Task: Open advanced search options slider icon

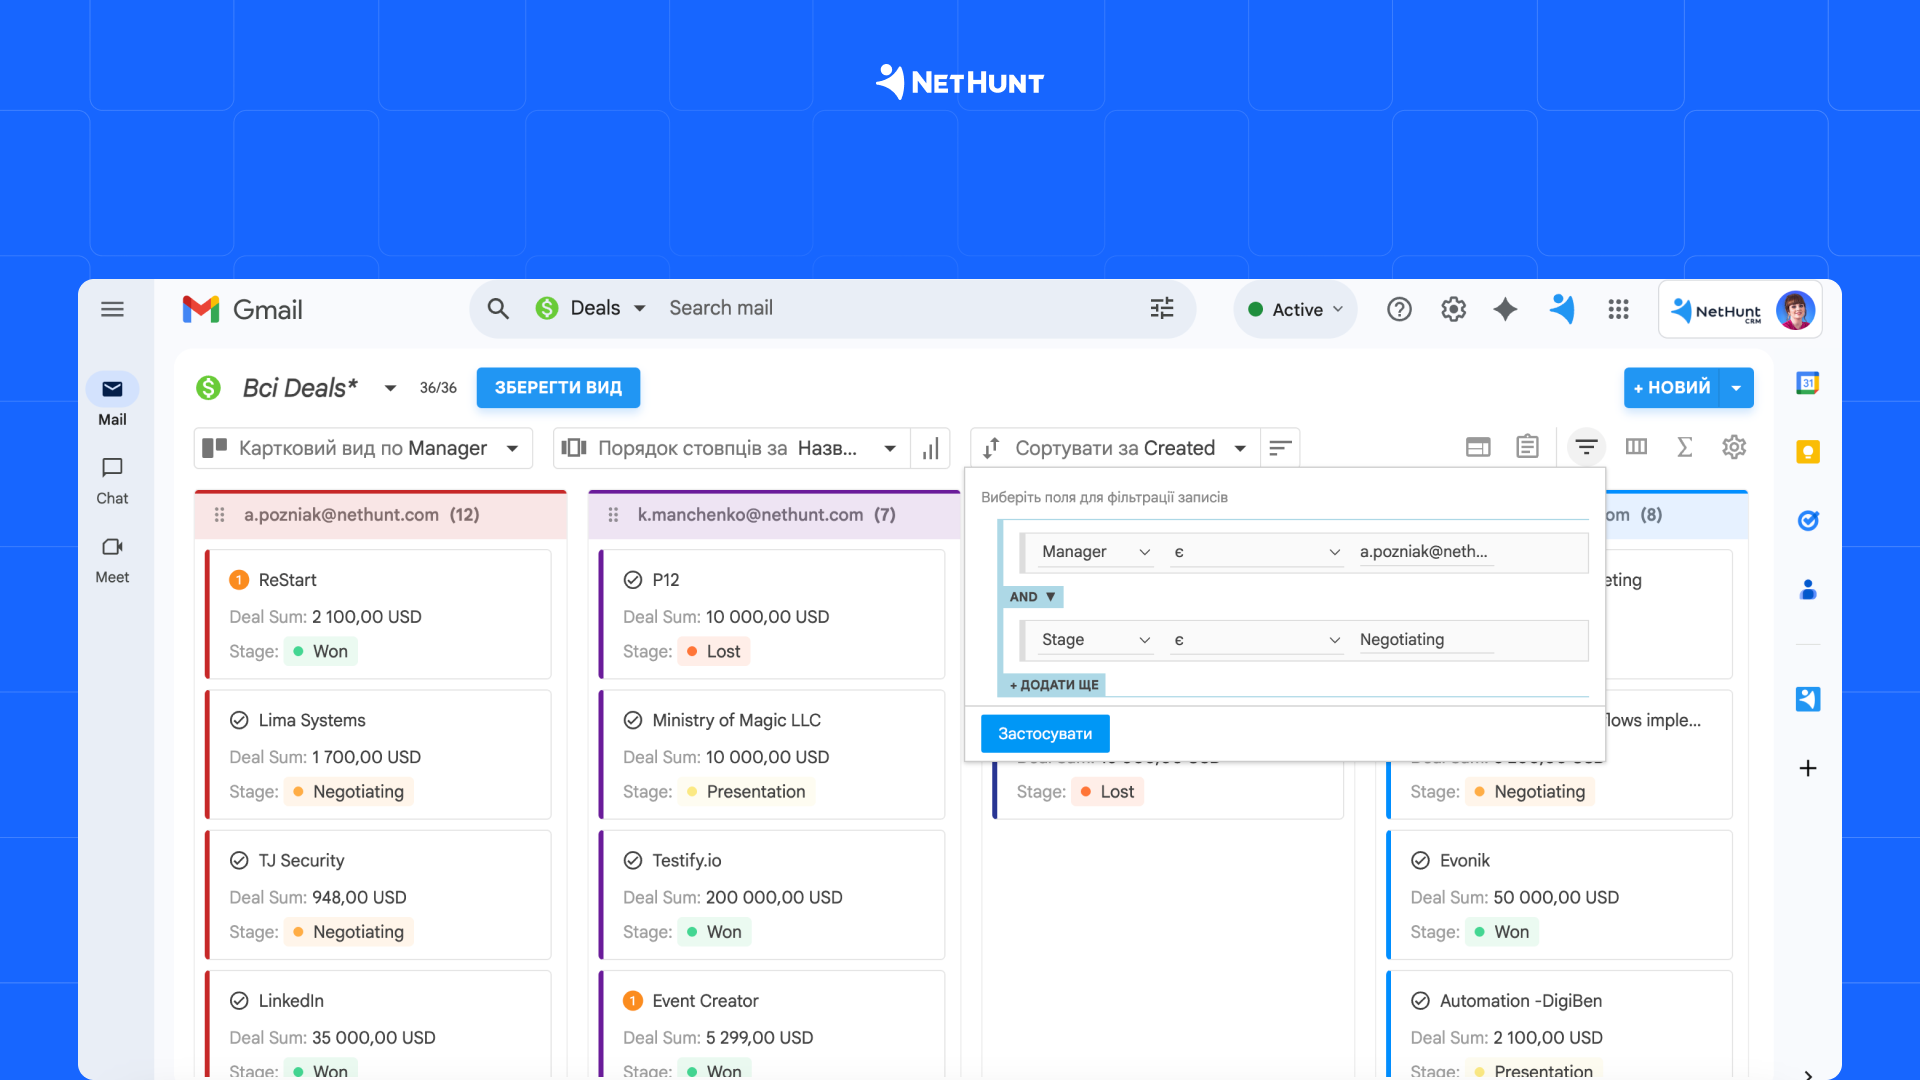Action: tap(1162, 308)
